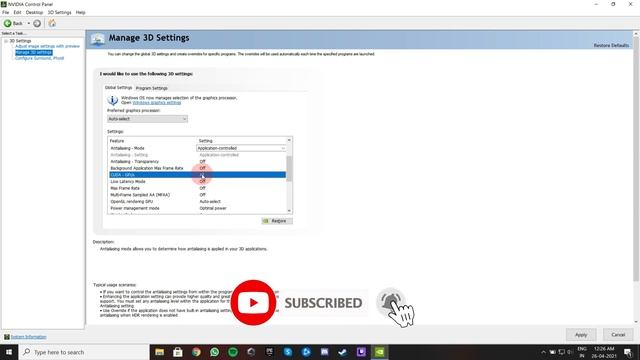
Task: Select Configure Surround, PhysX in tree
Action: (x=40, y=58)
